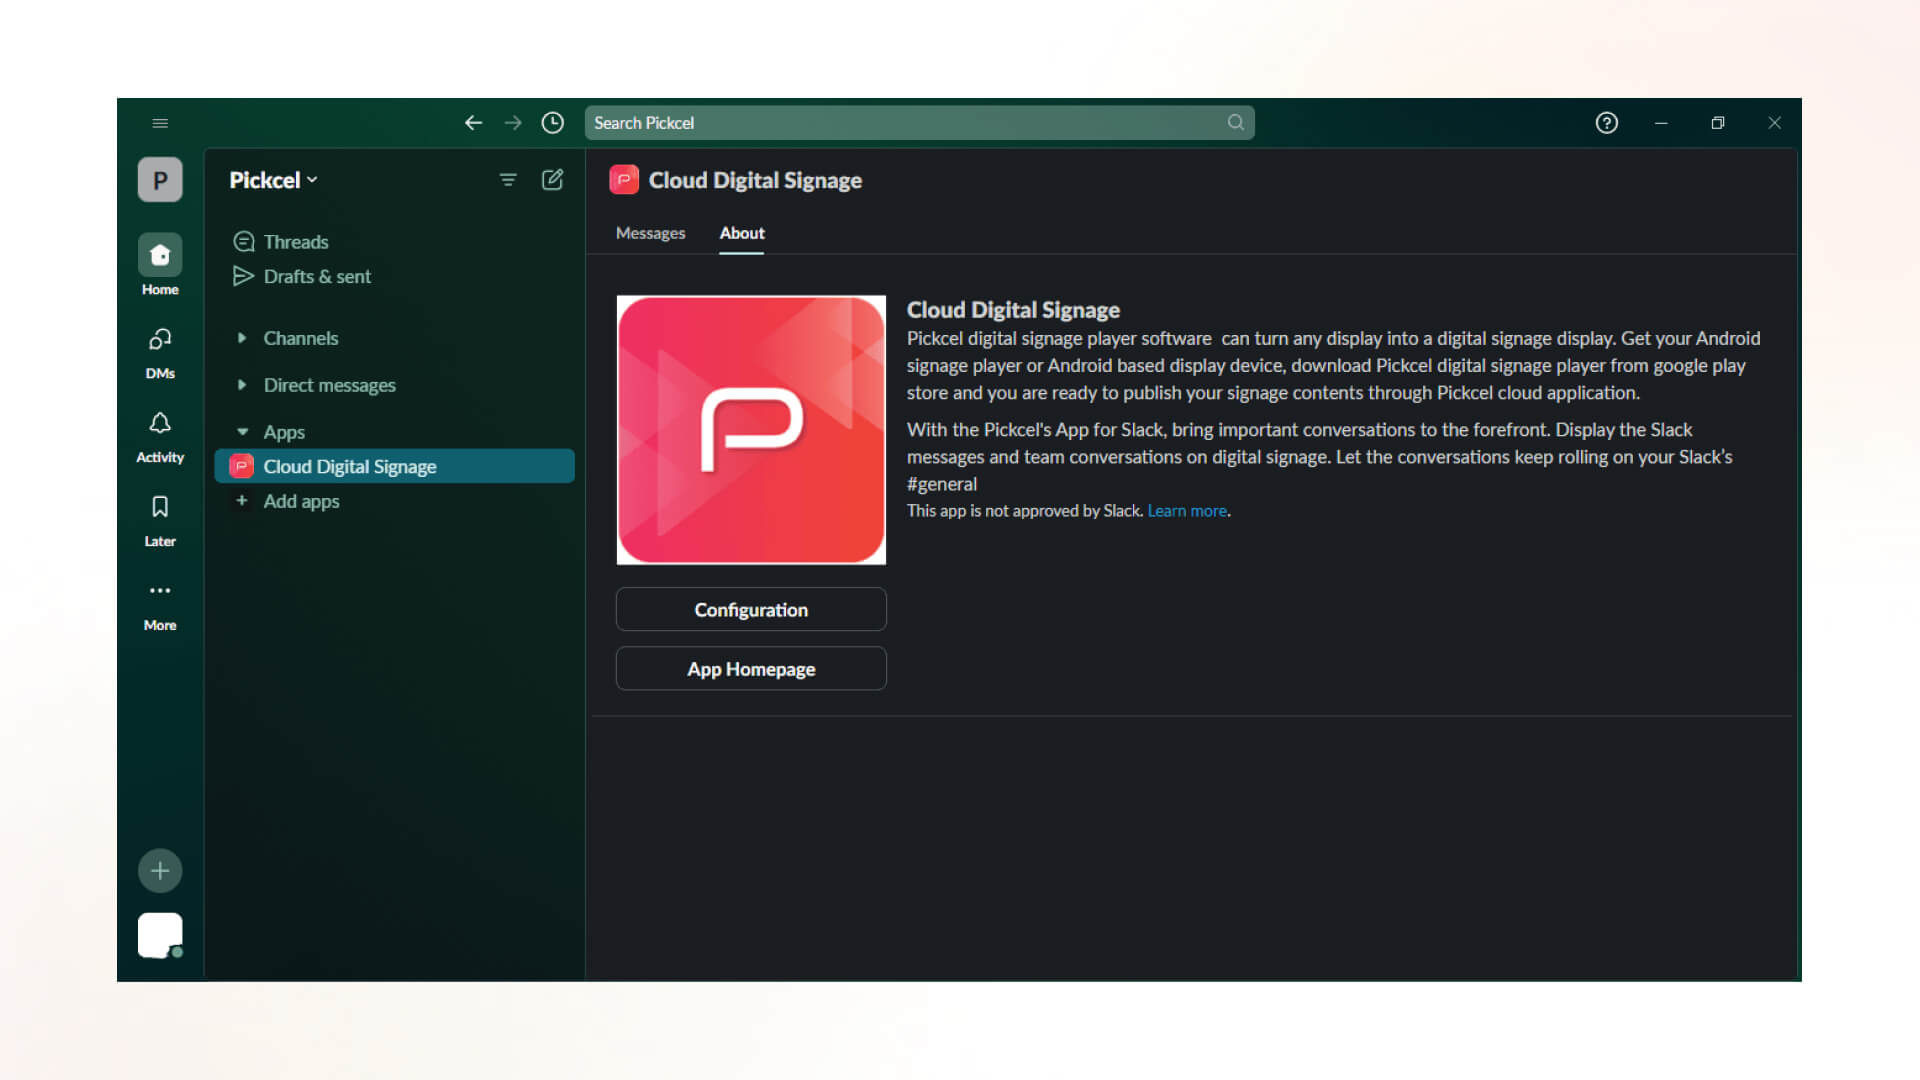
Task: Open the App Homepage
Action: [750, 669]
